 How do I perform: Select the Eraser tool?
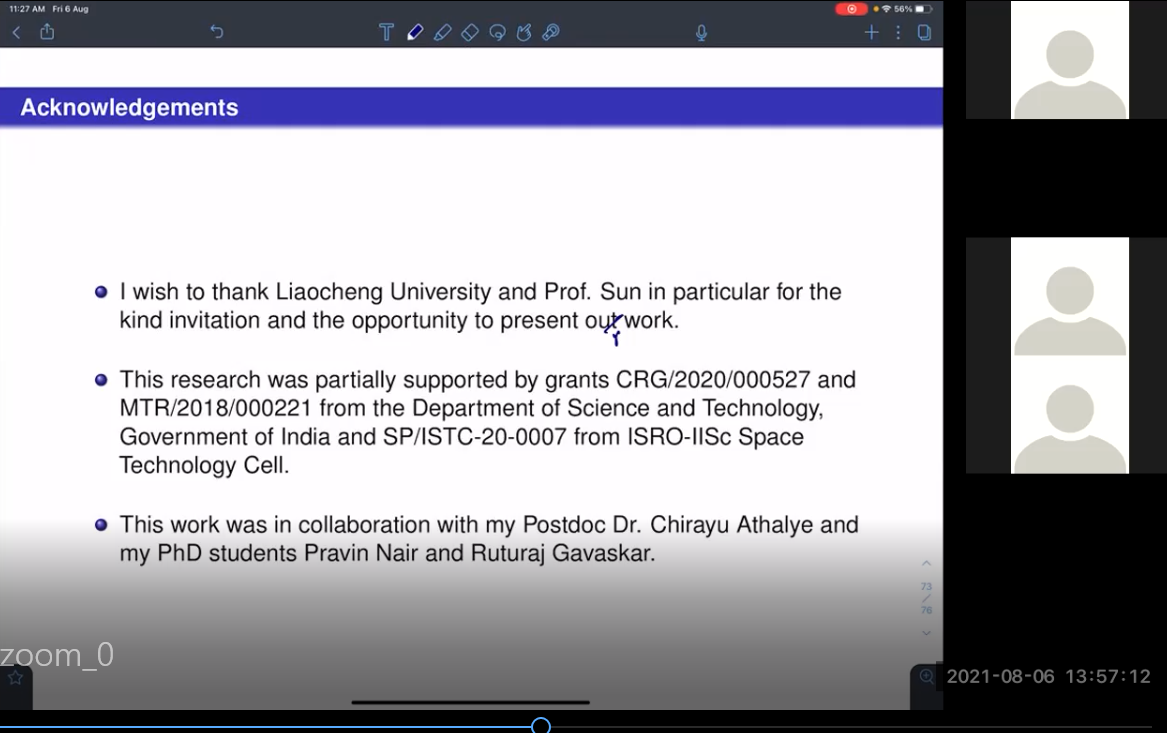(x=470, y=33)
